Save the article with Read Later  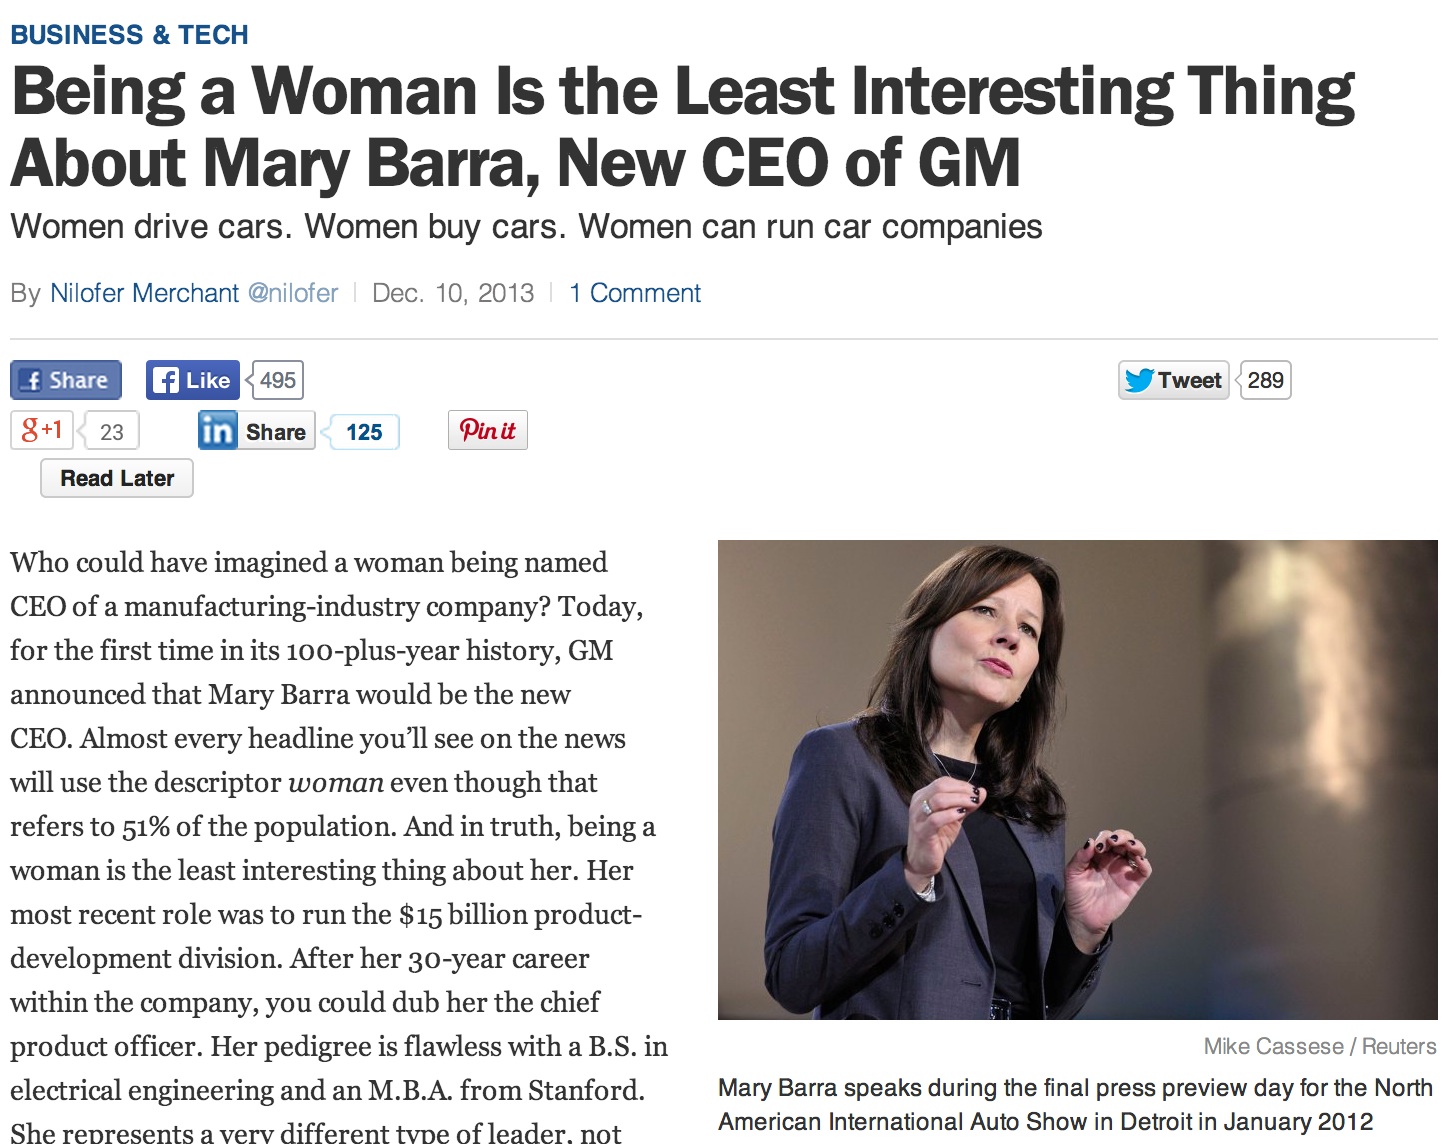coord(117,478)
